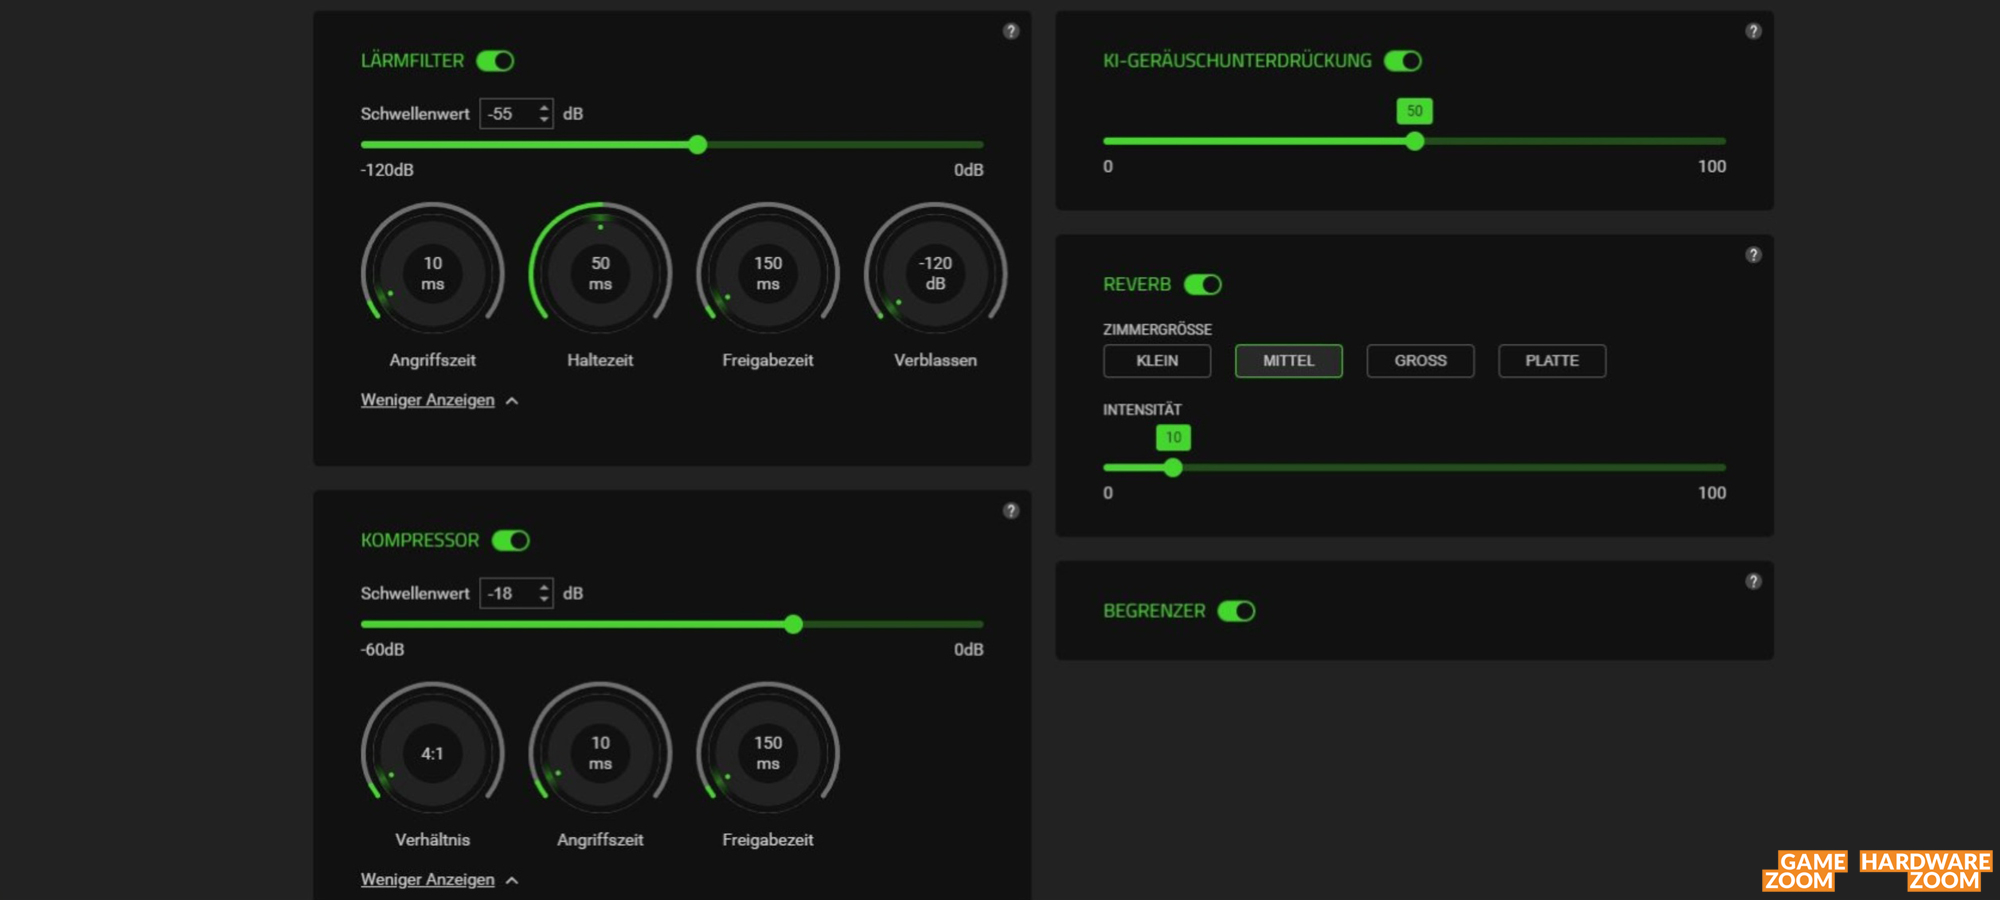Click the 100 maximum label under KI noise slider
2000x900 pixels.
(x=1712, y=167)
